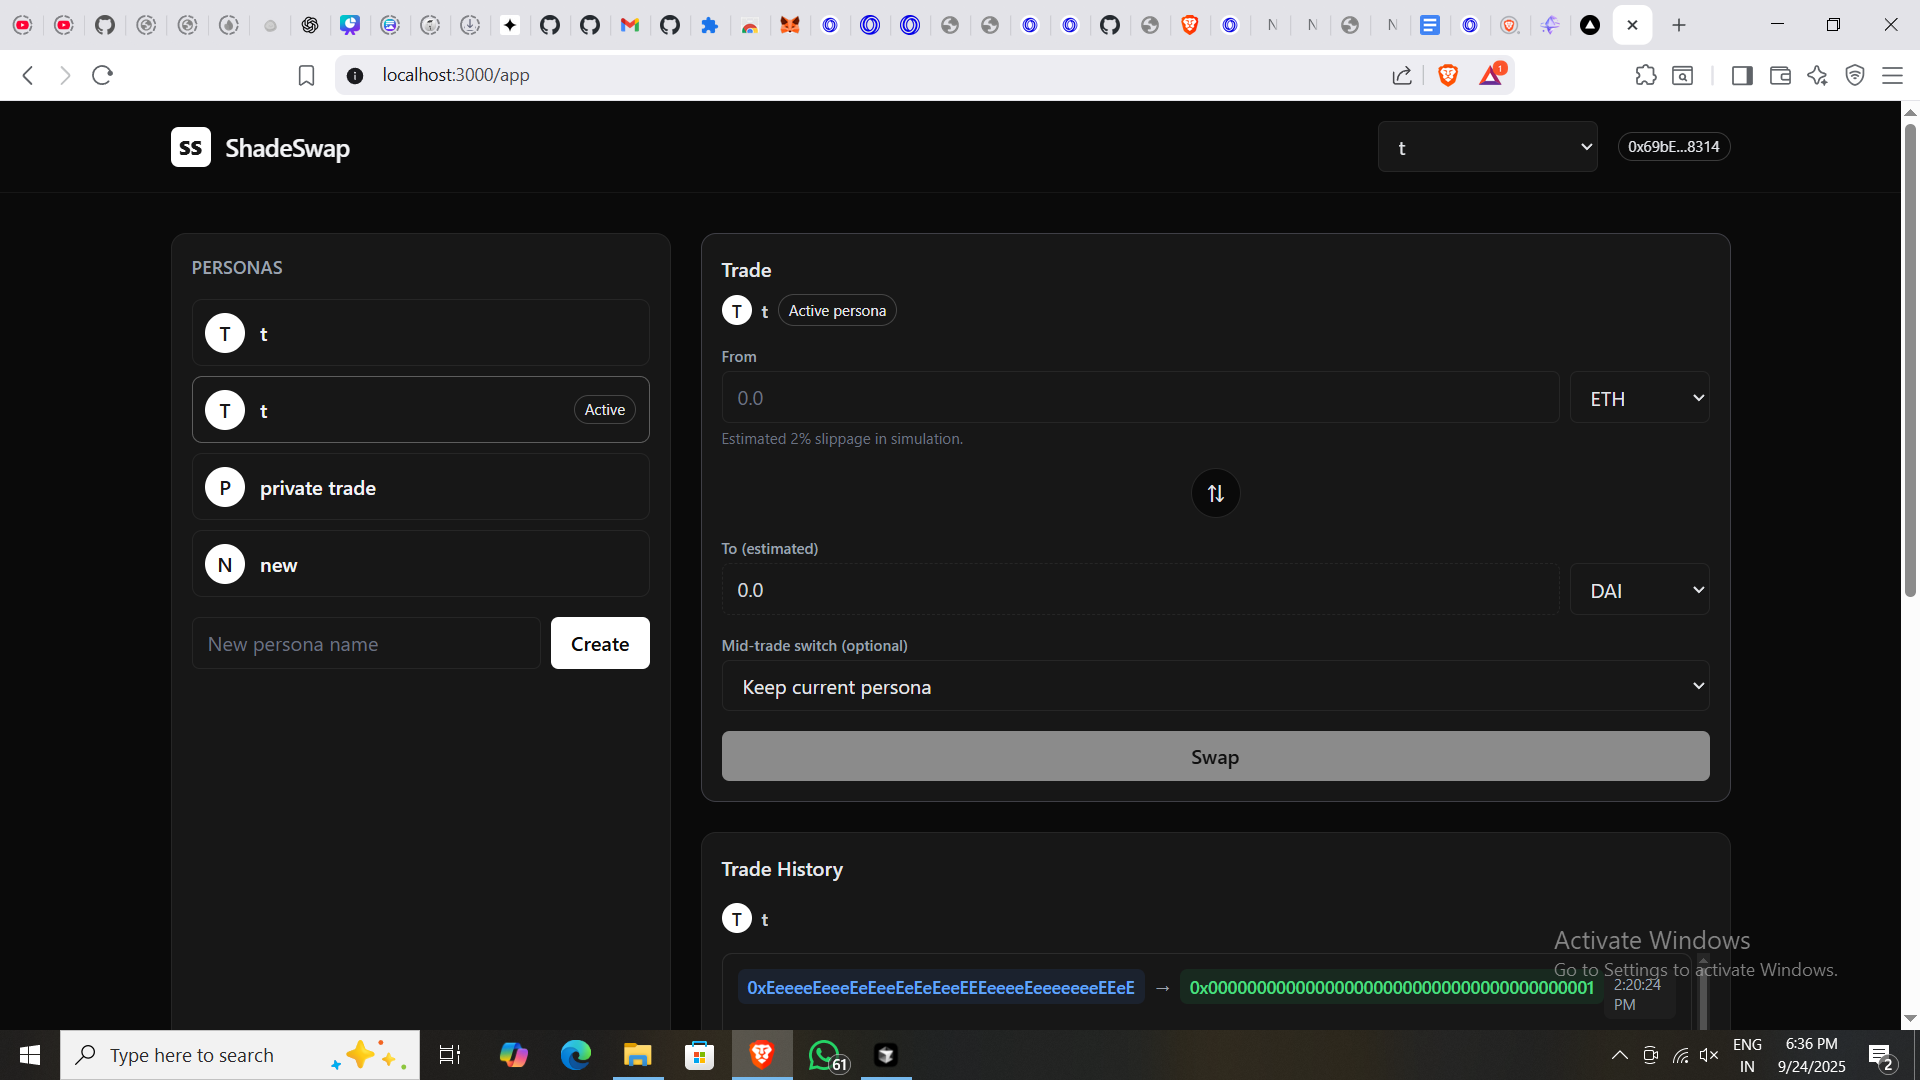Open the ETH token dropdown

tap(1639, 398)
